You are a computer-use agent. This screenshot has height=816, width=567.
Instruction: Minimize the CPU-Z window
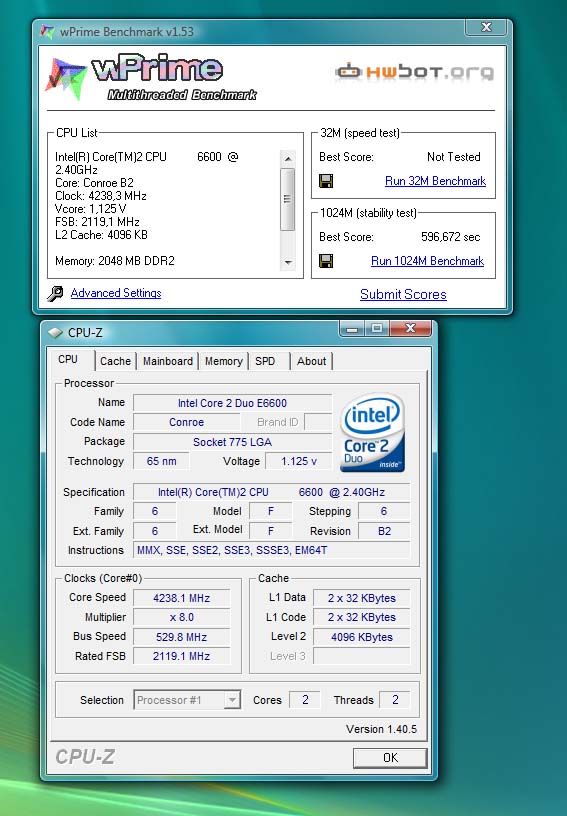pos(352,328)
